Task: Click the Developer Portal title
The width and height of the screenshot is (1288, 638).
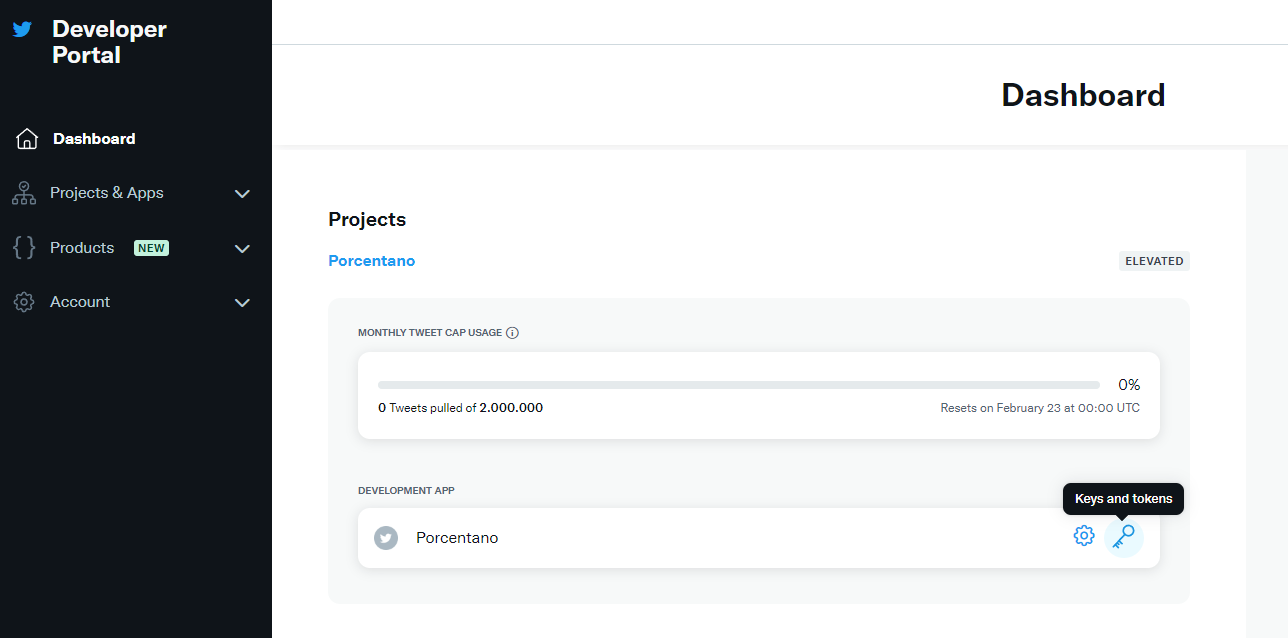Action: [x=109, y=42]
